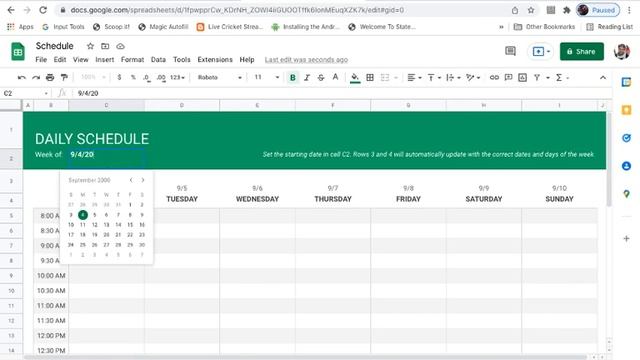The width and height of the screenshot is (640, 360).
Task: Open the Extensions menu
Action: pos(215,60)
